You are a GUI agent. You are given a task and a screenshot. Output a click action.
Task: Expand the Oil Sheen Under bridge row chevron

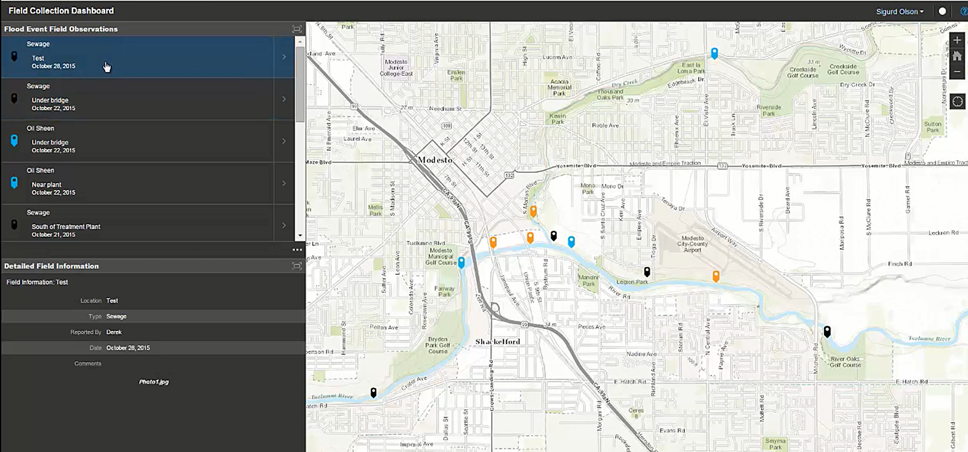[x=284, y=141]
